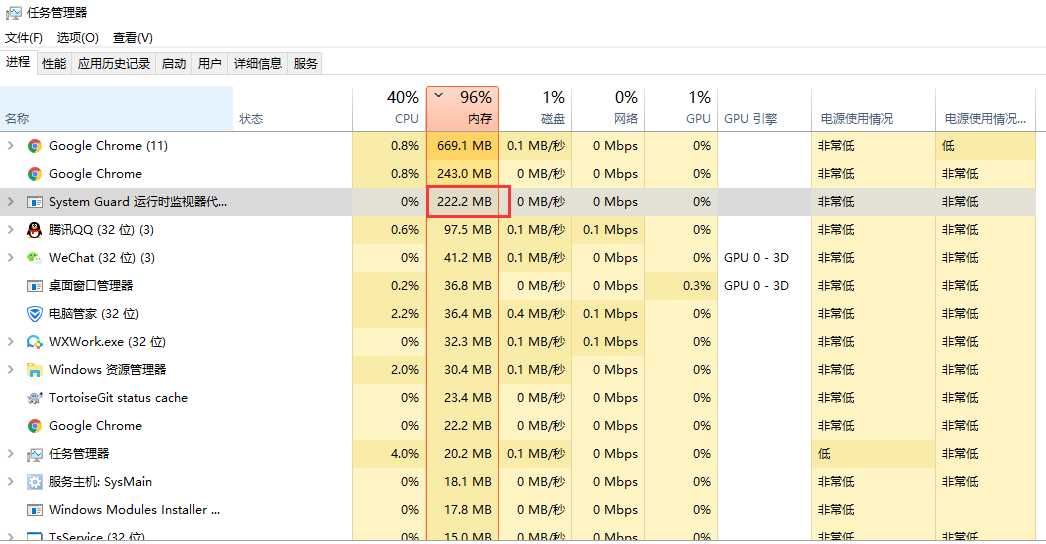The image size is (1046, 544).
Task: Click the Windows Modules Installer icon
Action: pos(35,510)
